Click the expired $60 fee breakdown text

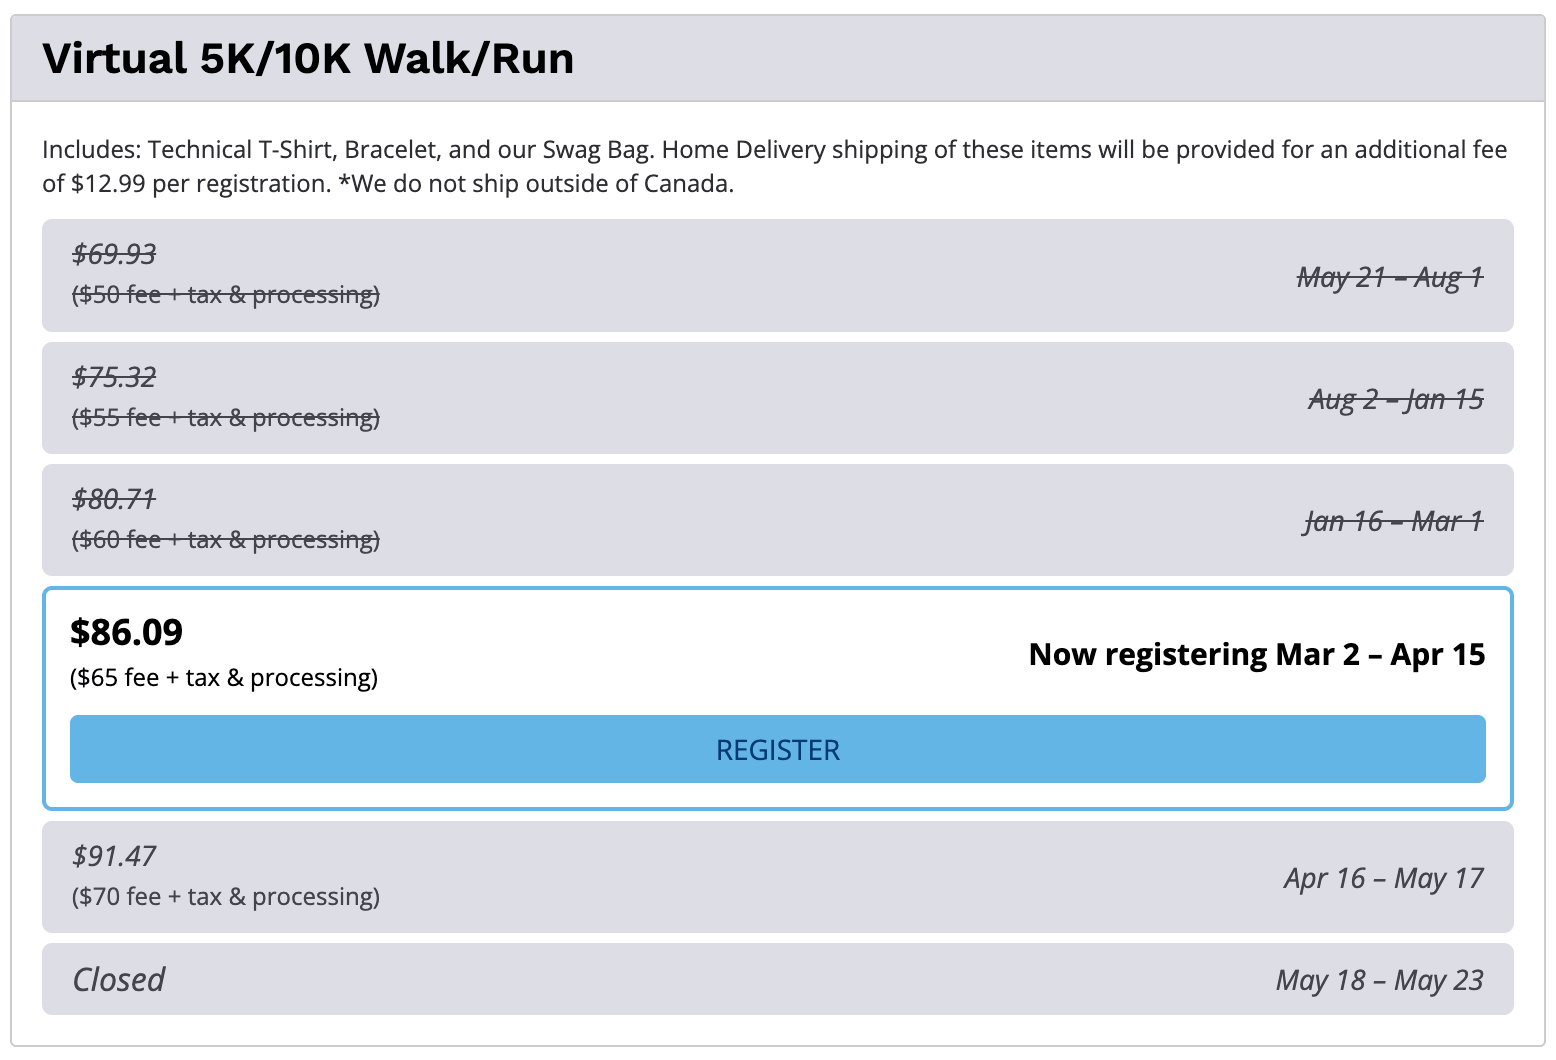pos(225,540)
